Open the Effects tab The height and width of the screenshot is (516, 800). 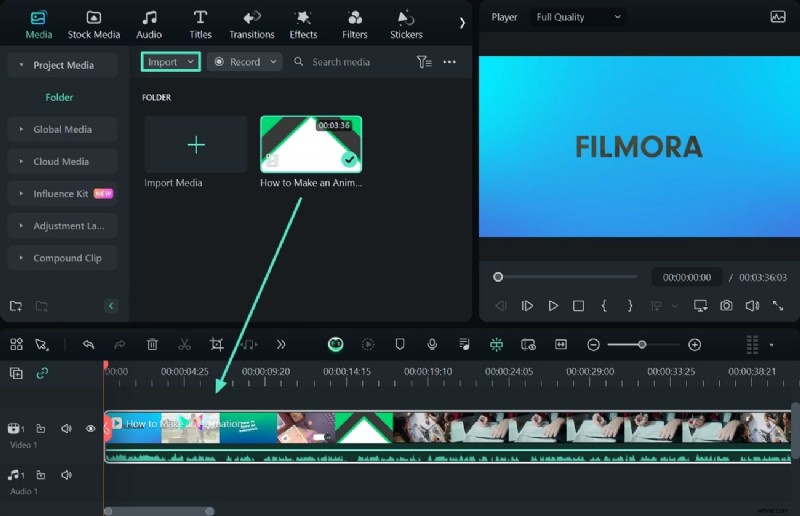(303, 24)
